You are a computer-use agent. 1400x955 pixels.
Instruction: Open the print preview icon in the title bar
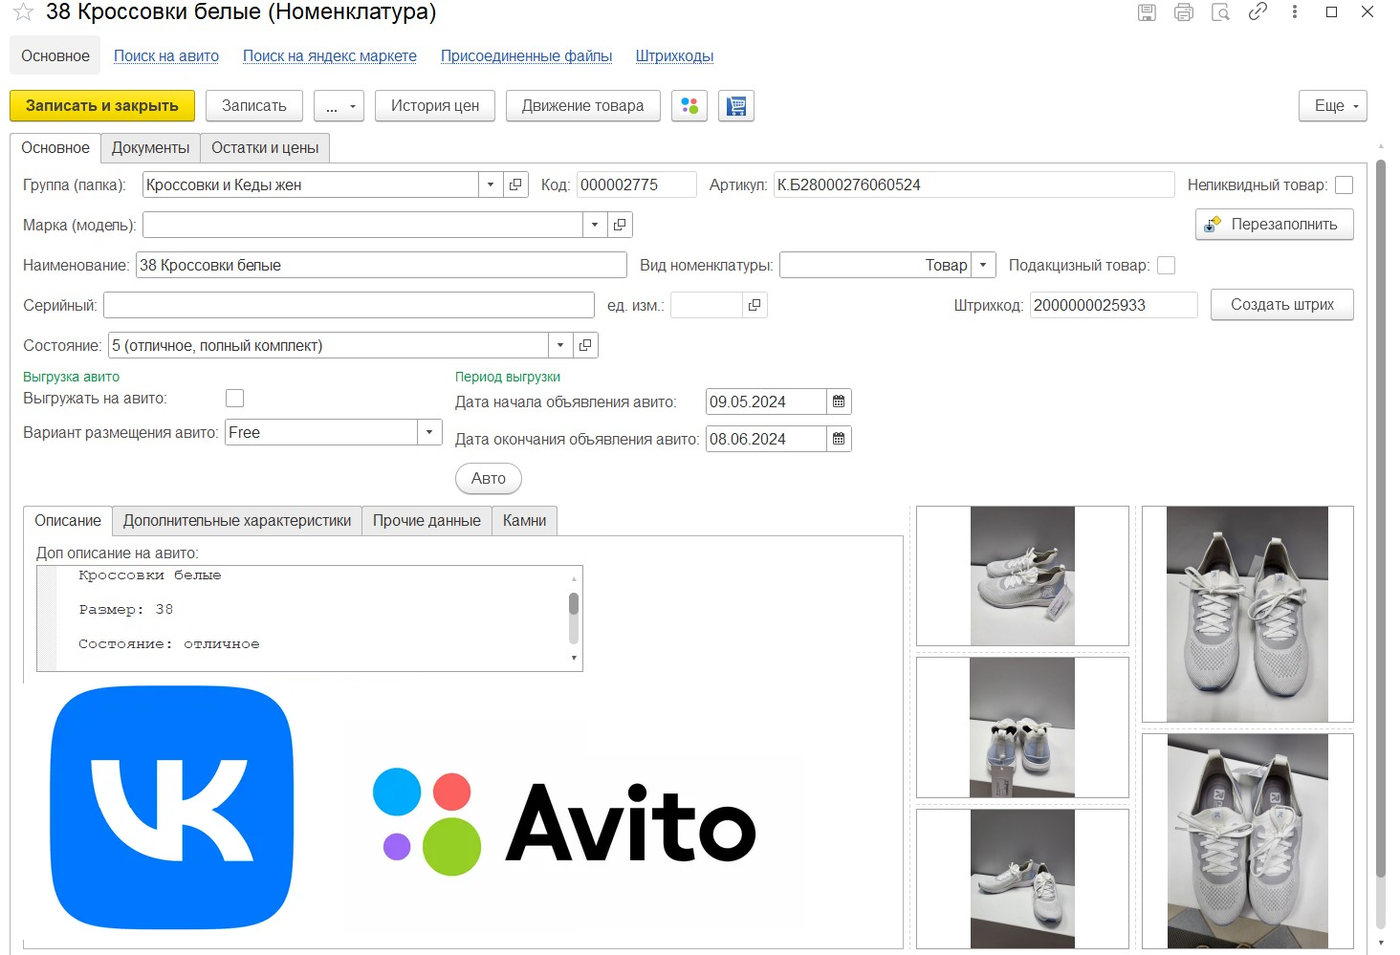coord(1221,13)
